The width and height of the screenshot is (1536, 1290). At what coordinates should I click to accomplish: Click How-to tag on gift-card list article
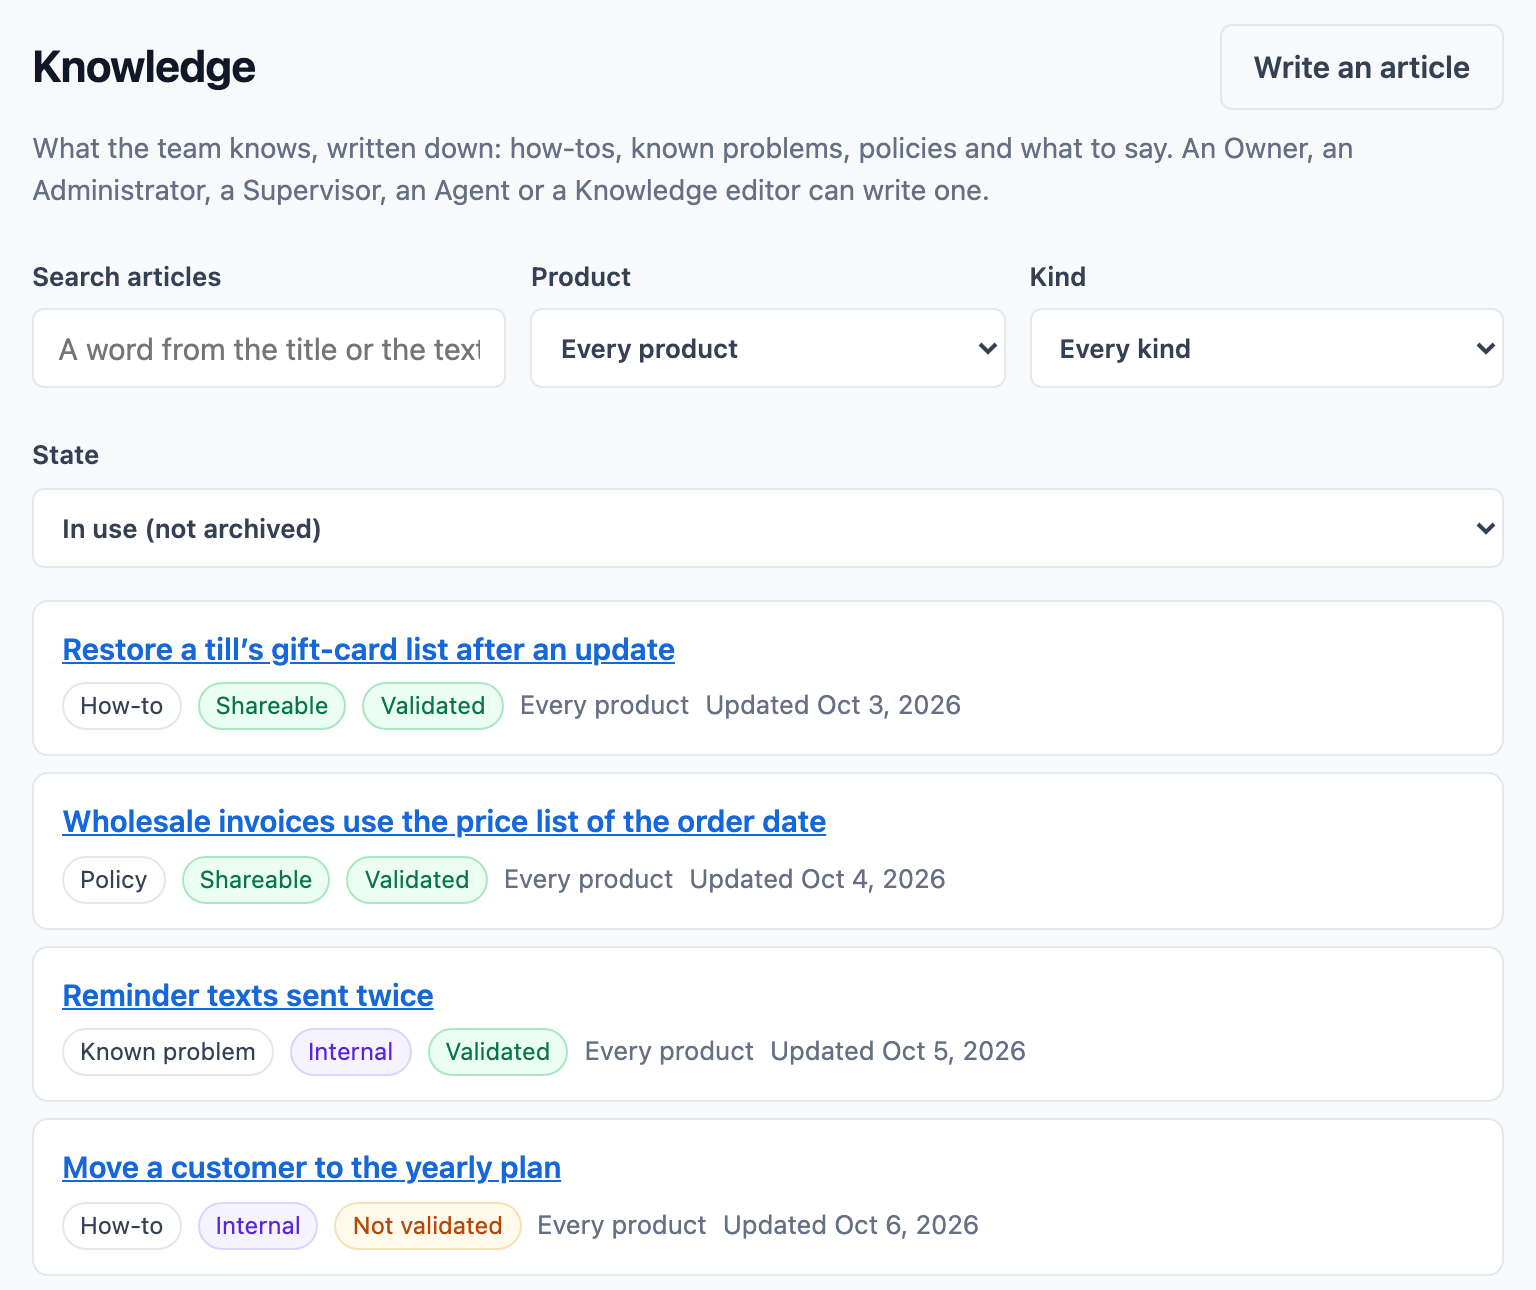(x=122, y=706)
